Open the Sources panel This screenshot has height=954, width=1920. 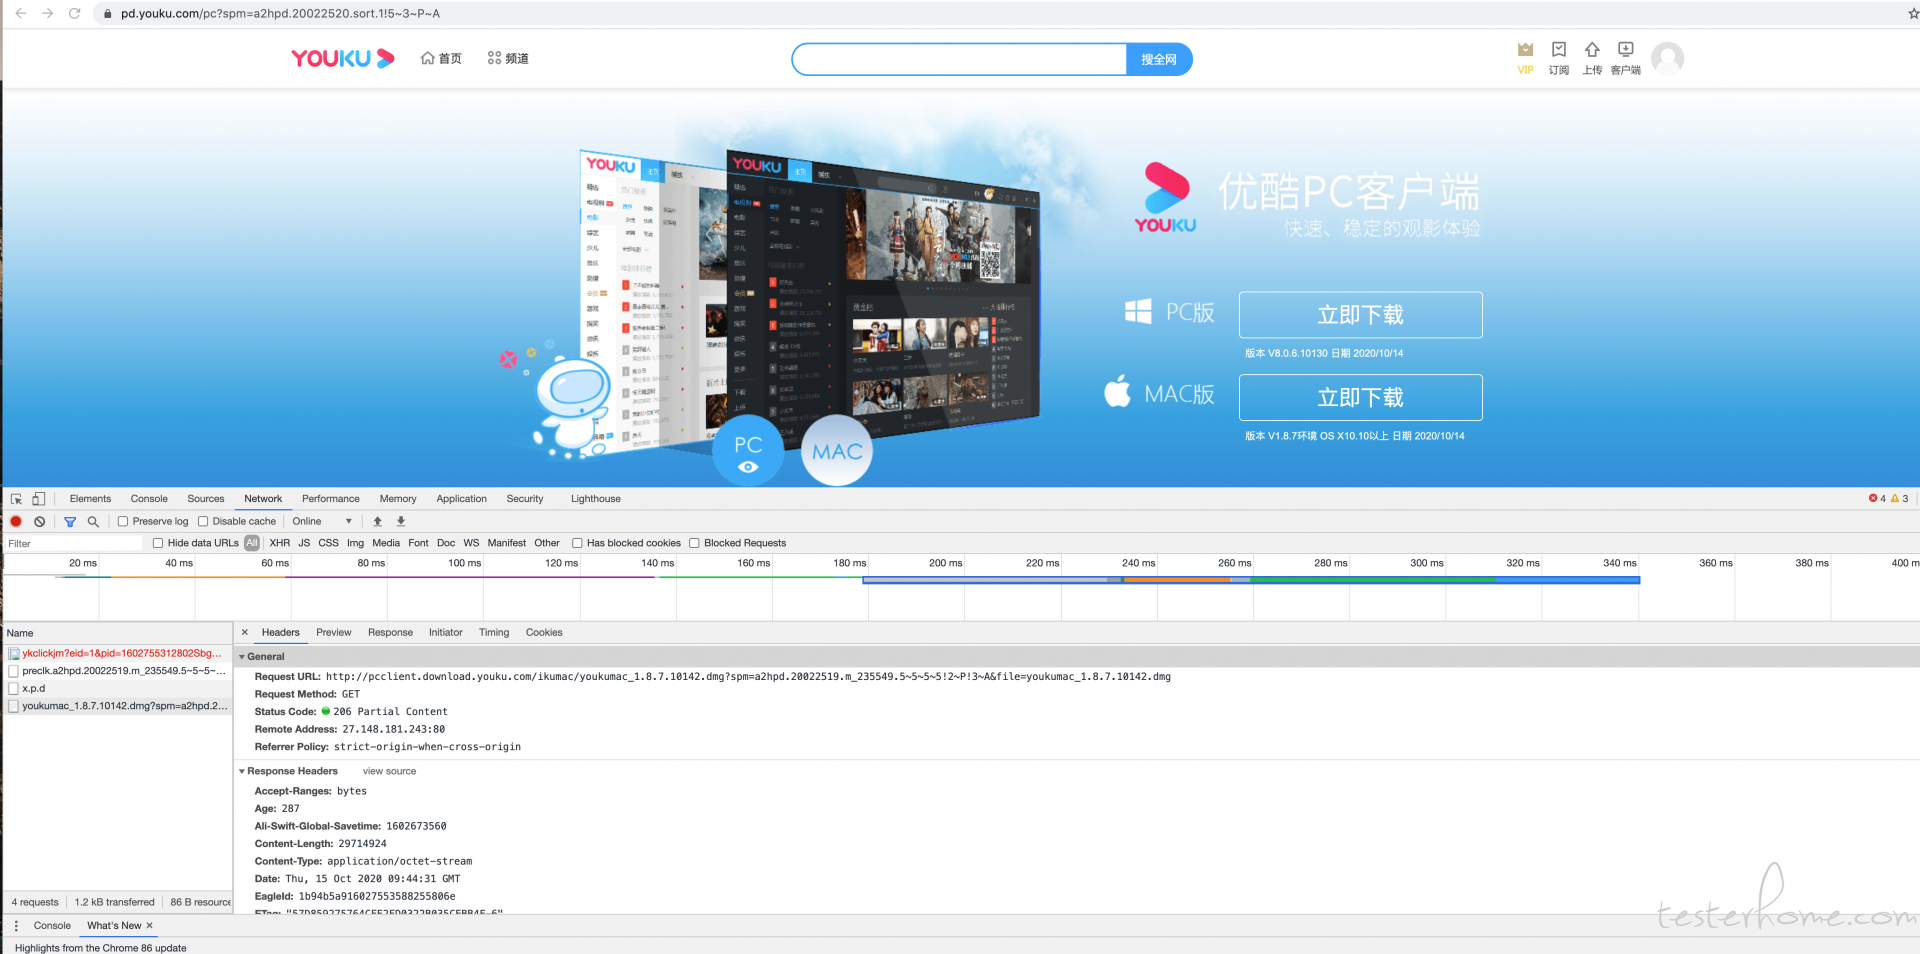[205, 498]
